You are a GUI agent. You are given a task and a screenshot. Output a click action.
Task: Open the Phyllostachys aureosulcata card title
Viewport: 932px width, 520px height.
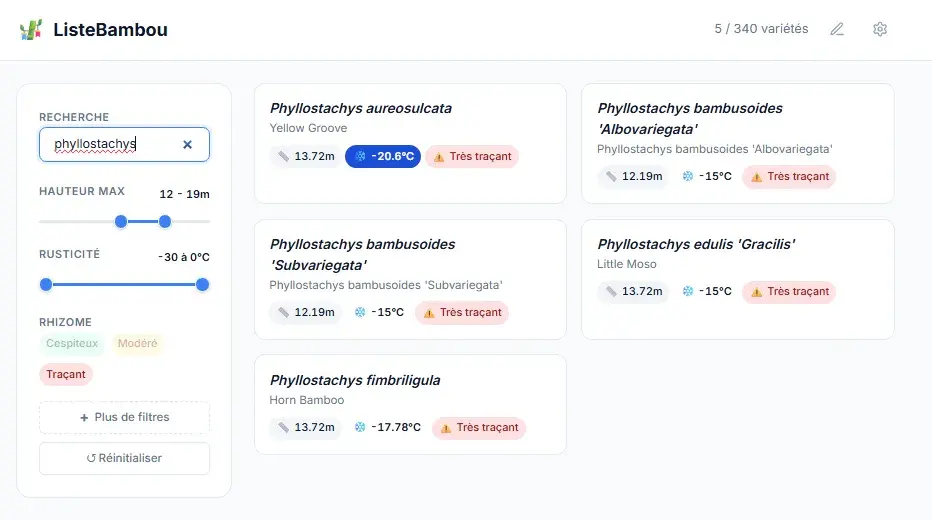click(361, 108)
